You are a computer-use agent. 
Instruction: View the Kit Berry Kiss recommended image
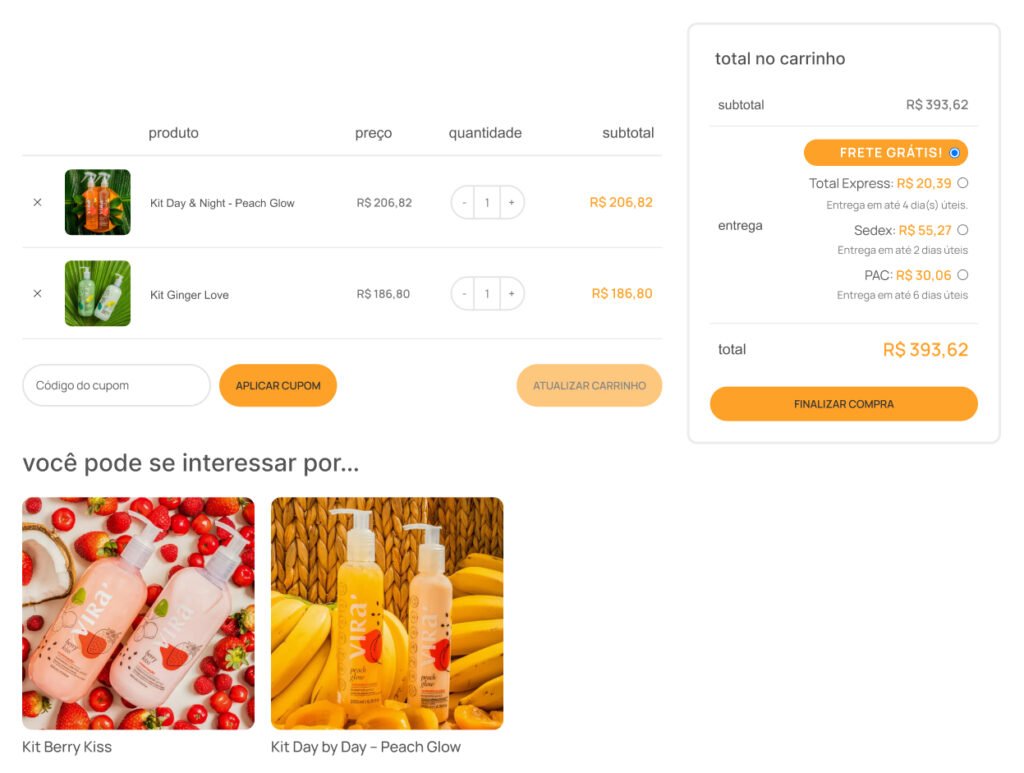point(138,613)
